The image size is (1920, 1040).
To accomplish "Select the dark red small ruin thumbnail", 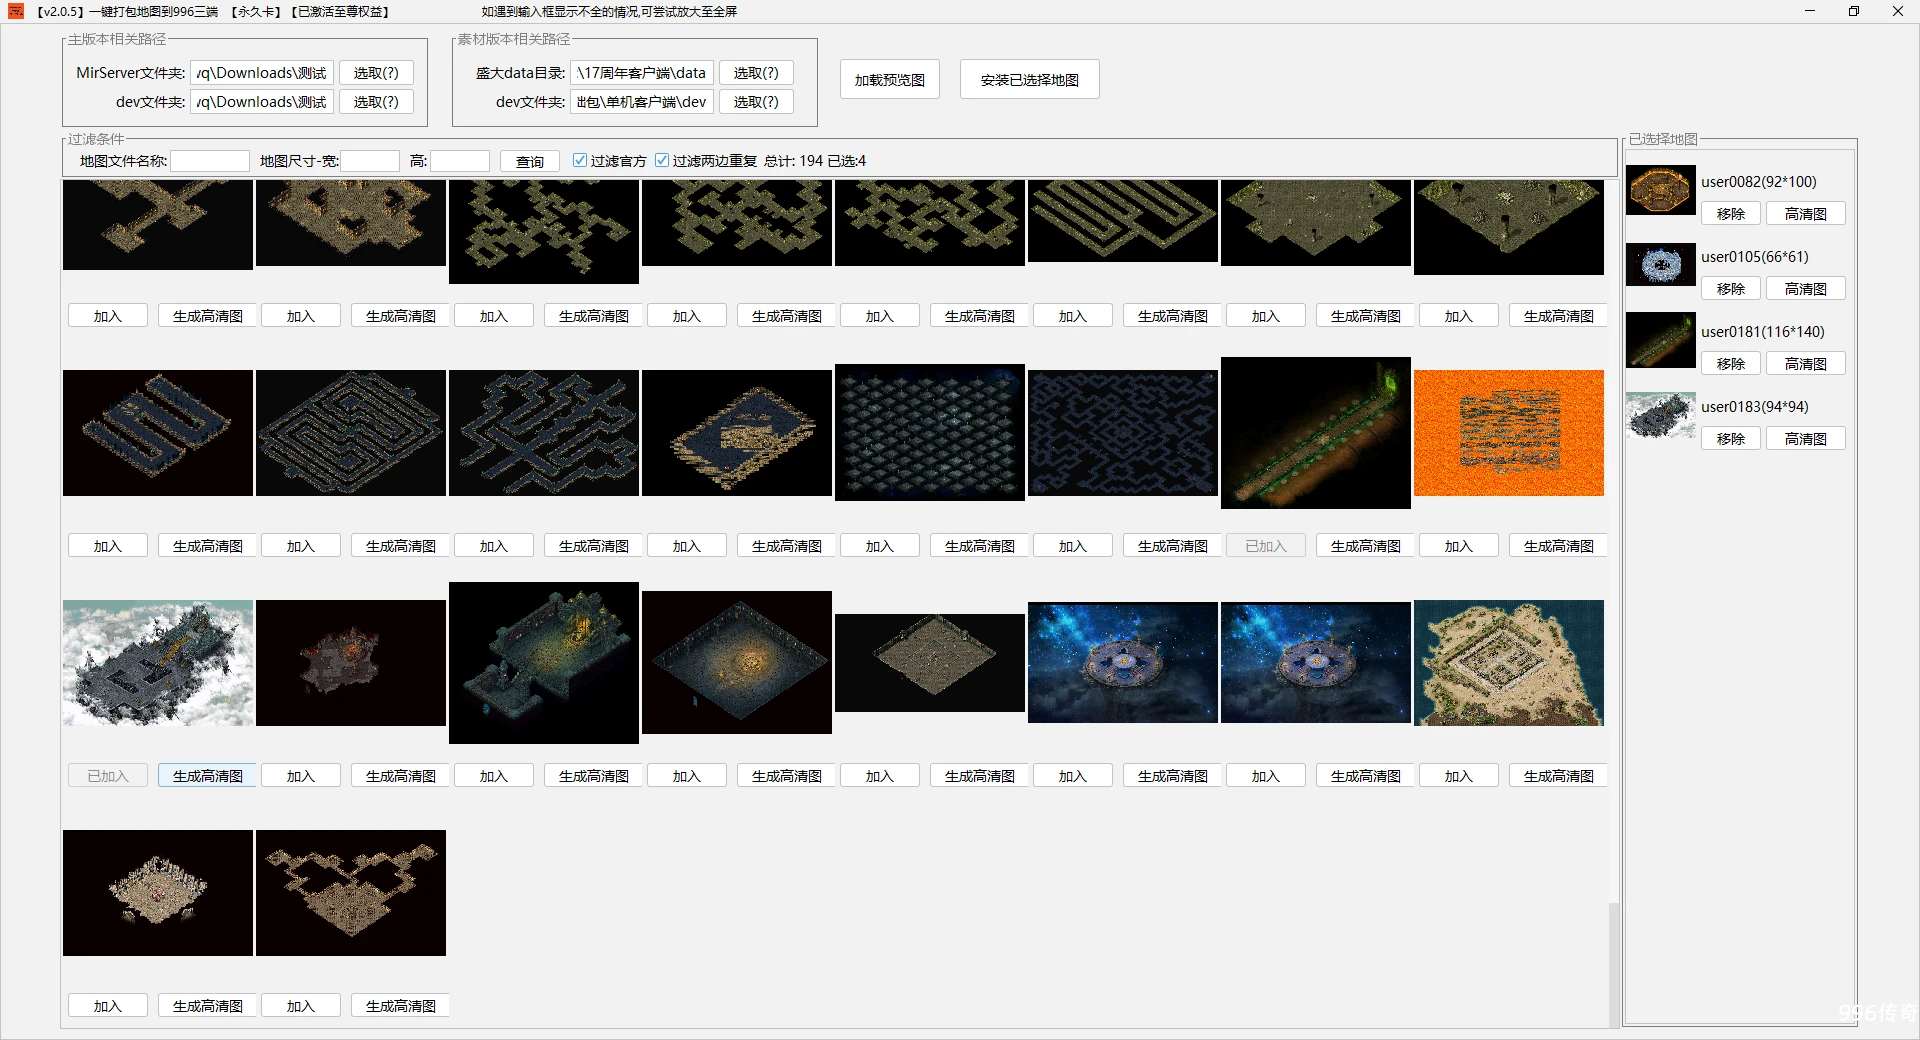I will (x=351, y=663).
